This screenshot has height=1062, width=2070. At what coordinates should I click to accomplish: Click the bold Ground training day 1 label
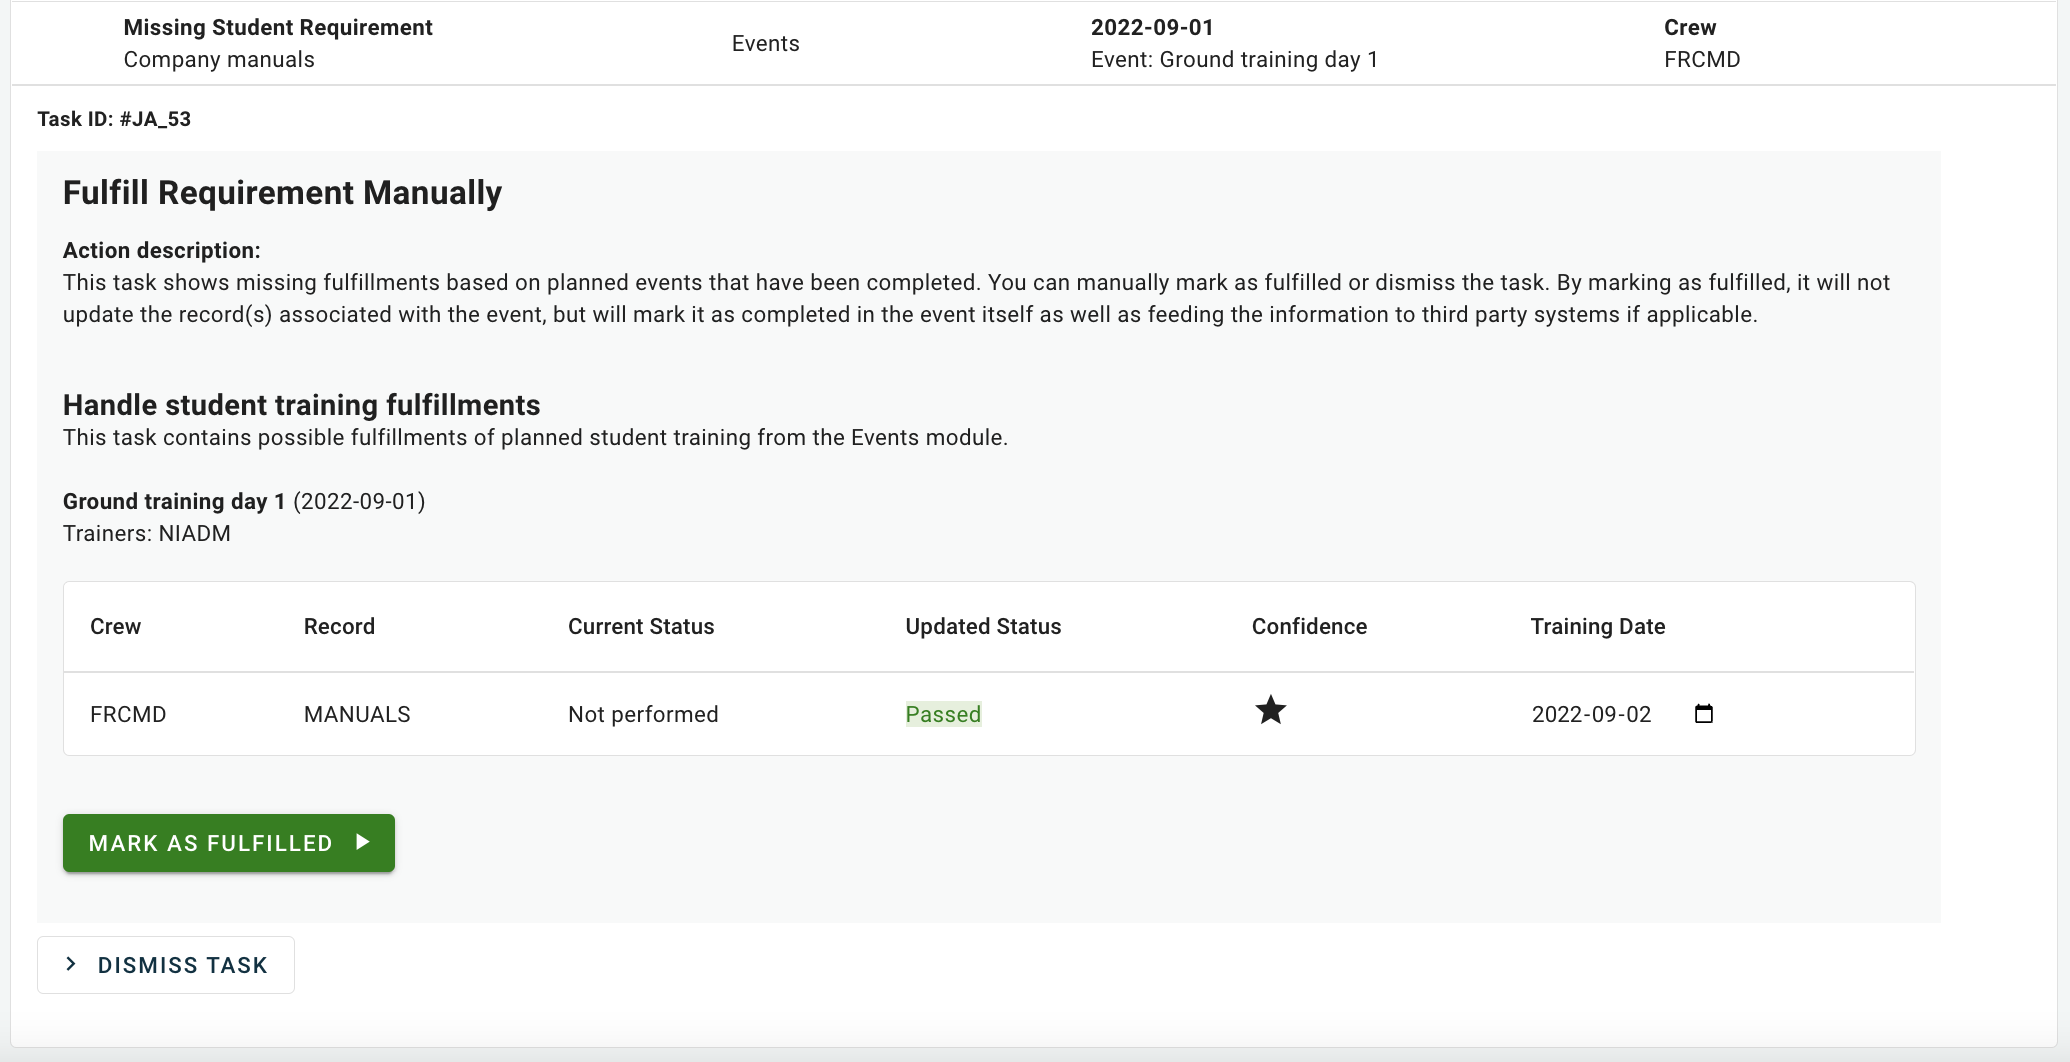click(x=174, y=501)
